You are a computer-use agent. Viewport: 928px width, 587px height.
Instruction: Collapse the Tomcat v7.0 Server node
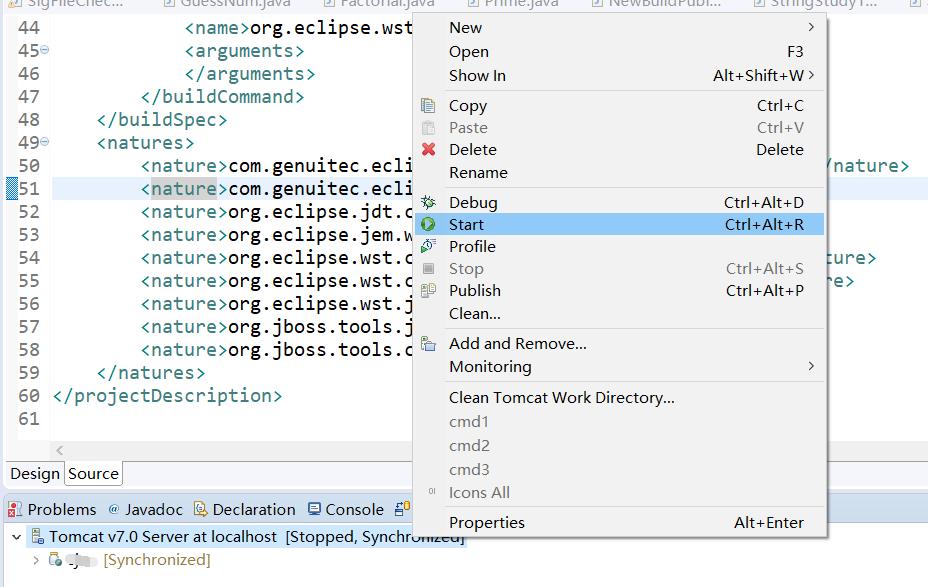pyautogui.click(x=17, y=537)
